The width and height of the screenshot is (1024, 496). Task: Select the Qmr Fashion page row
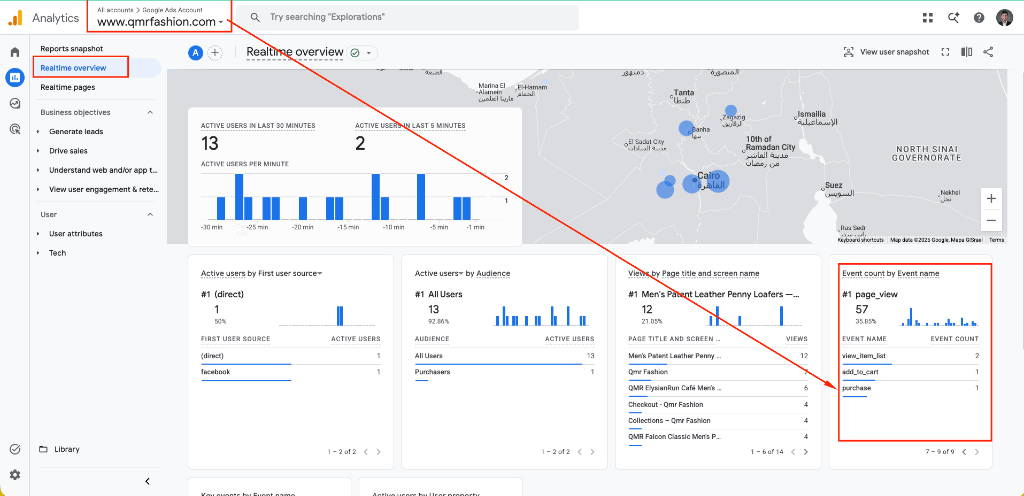click(718, 373)
